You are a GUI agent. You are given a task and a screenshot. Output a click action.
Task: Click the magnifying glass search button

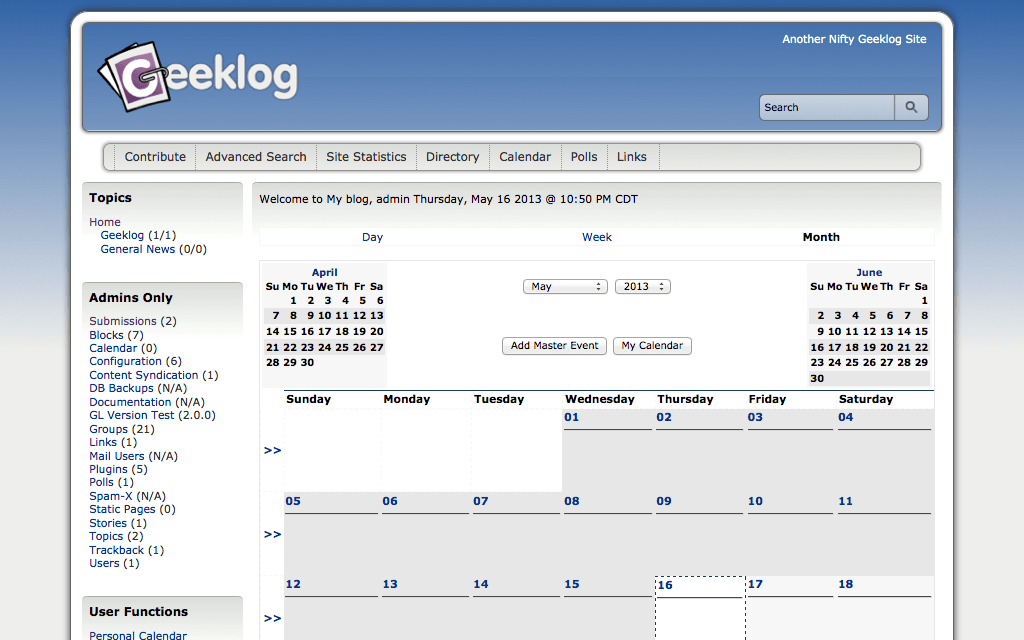[x=911, y=107]
